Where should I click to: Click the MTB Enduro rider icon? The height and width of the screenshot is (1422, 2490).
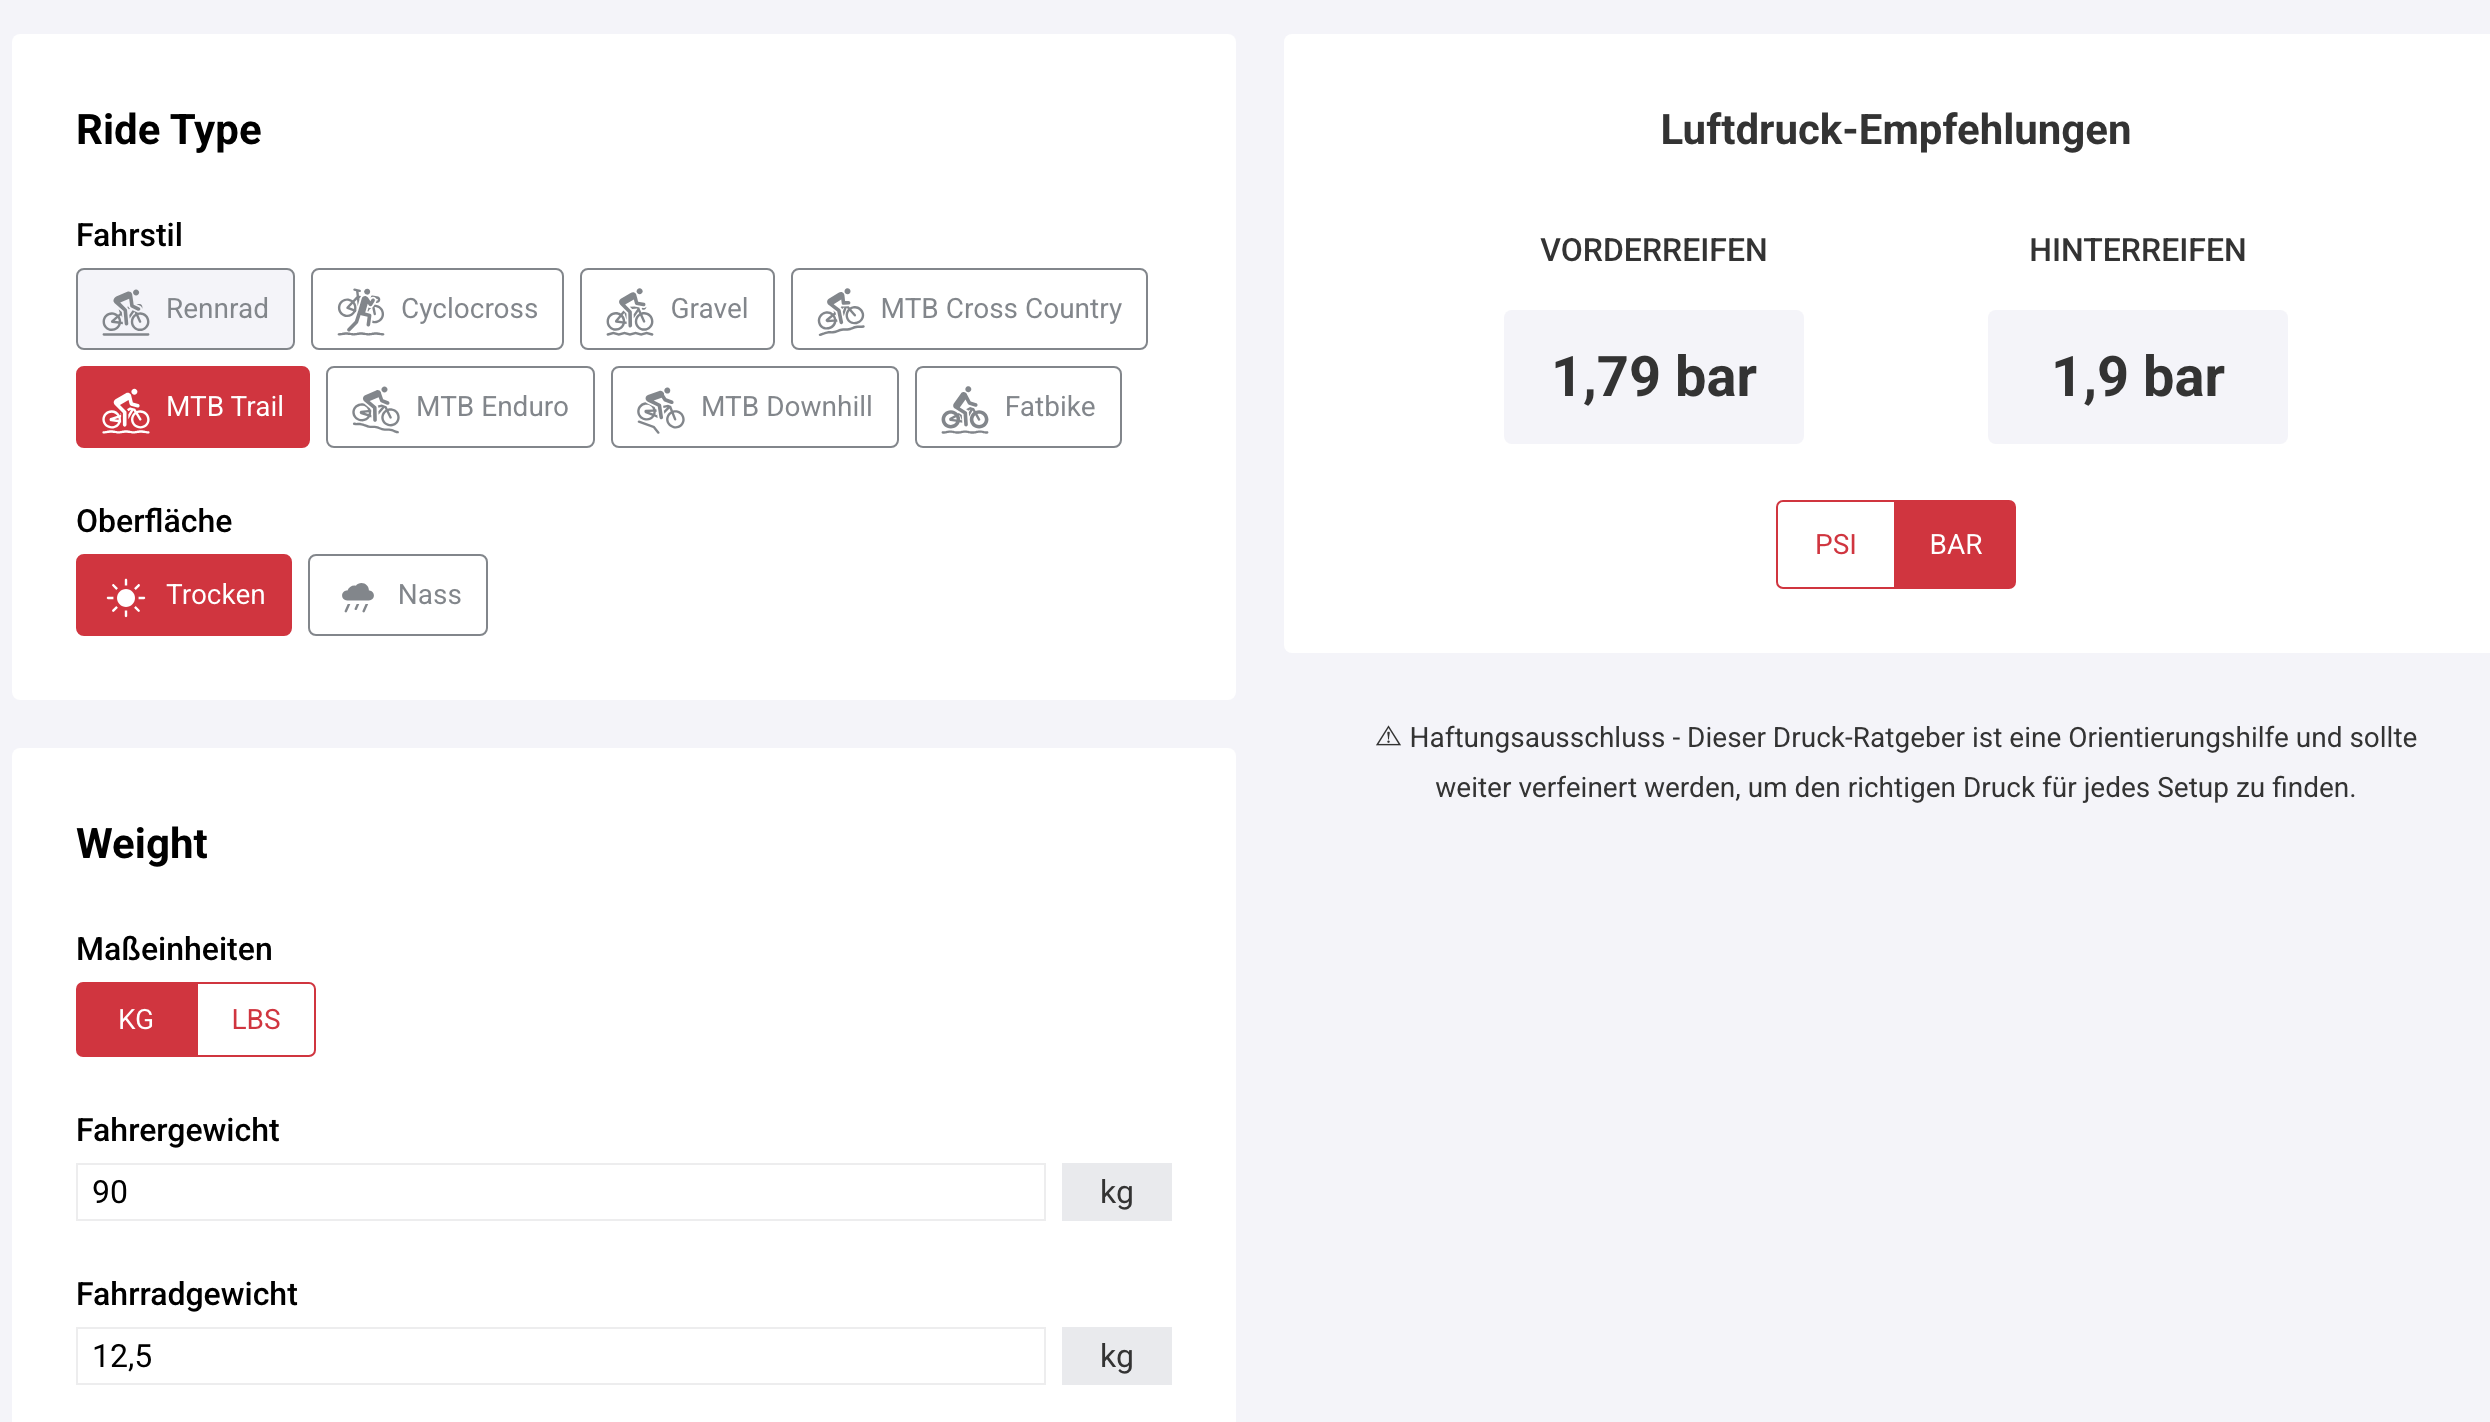coord(376,409)
